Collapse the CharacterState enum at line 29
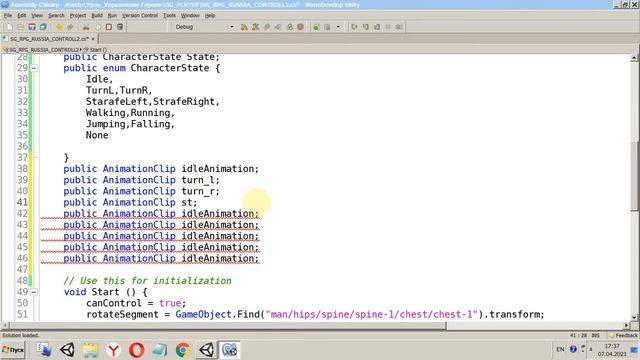640x360 pixels. coord(34,68)
